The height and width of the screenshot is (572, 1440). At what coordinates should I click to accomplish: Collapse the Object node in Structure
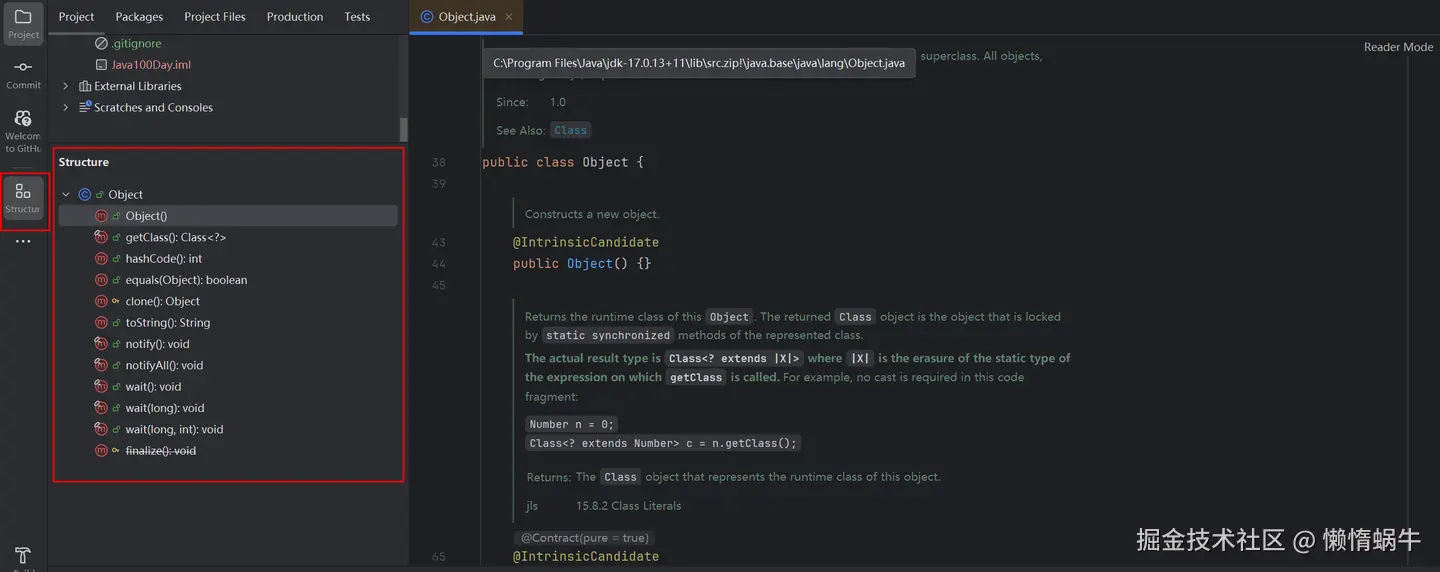coord(66,195)
